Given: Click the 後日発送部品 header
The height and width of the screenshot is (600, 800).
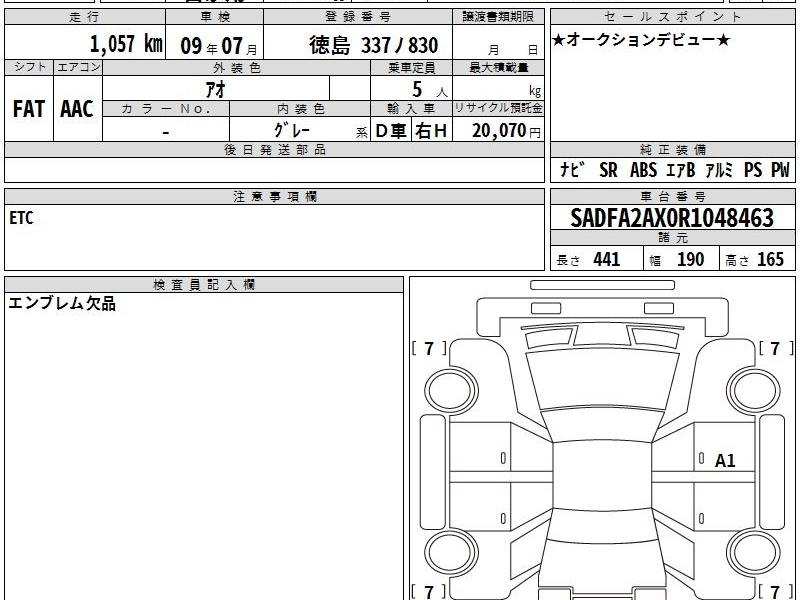Looking at the screenshot, I should 274,150.
